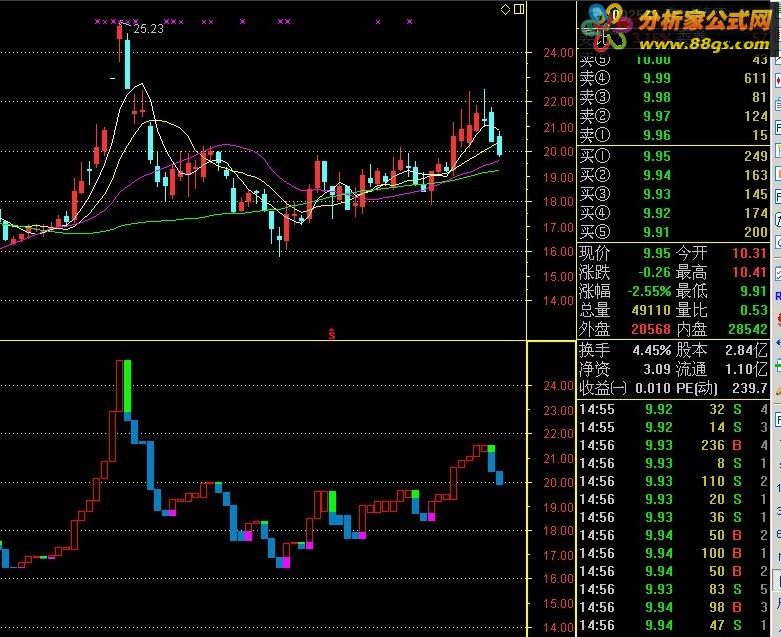This screenshot has height=637, width=781.
Task: Click the 卖② order volume 124
Action: pyautogui.click(x=755, y=116)
